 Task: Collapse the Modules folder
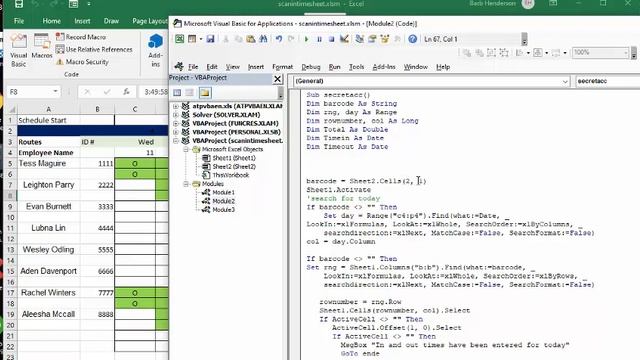(x=186, y=184)
